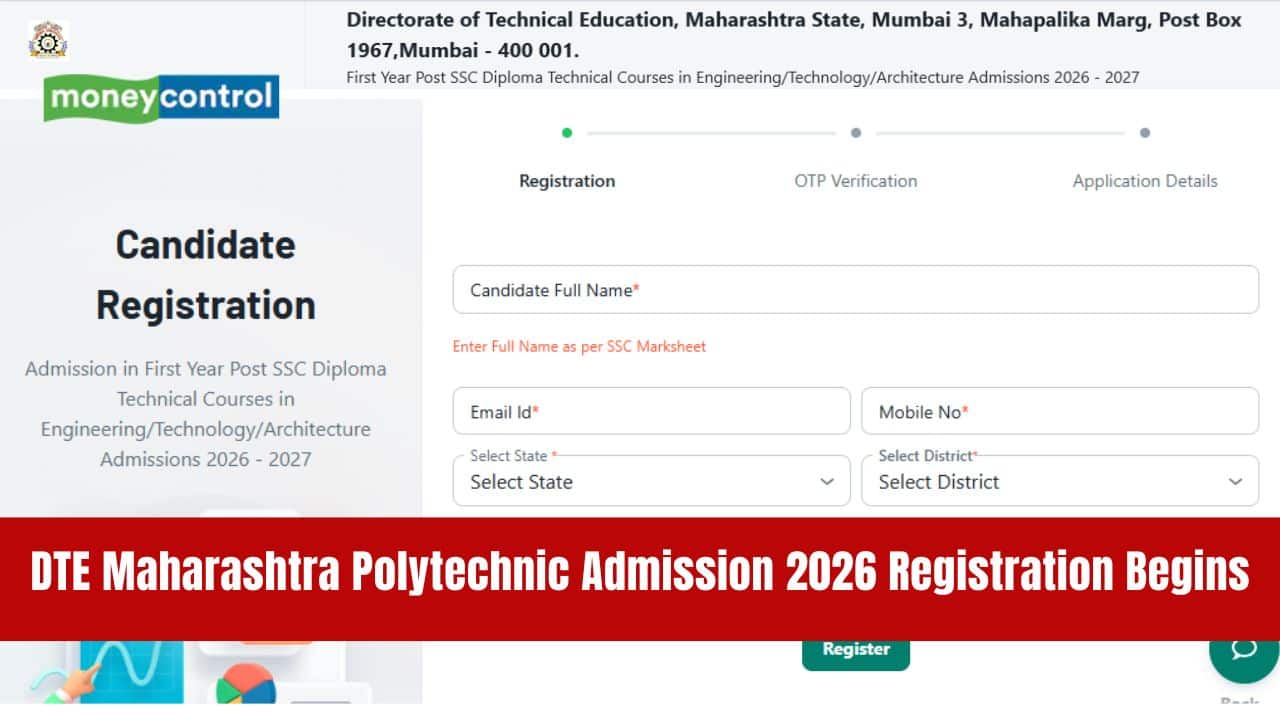Image resolution: width=1280 pixels, height=720 pixels.
Task: Expand the Select State chevron arrow
Action: pos(827,482)
